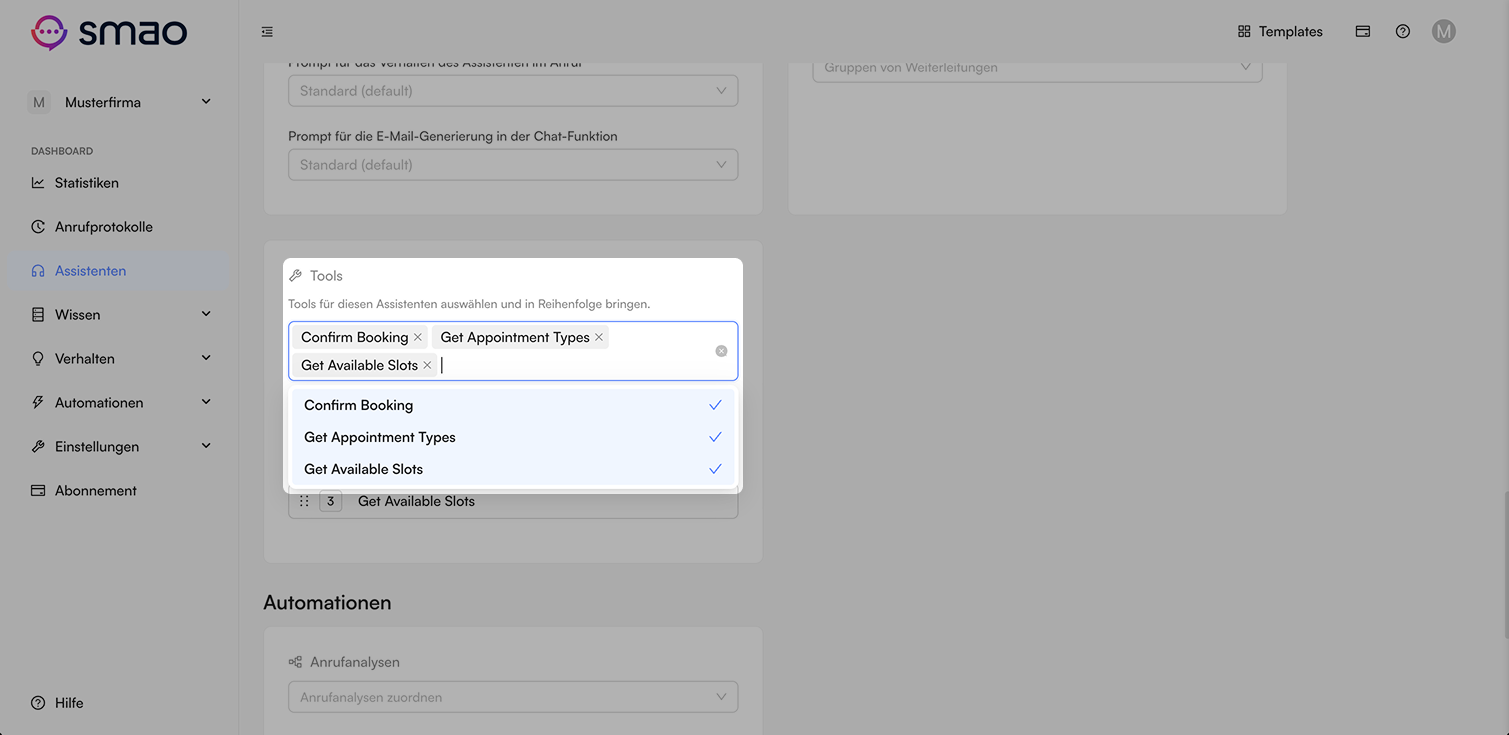The height and width of the screenshot is (735, 1509).
Task: Deselect Confirm Booking in the dropdown list
Action: pos(513,405)
